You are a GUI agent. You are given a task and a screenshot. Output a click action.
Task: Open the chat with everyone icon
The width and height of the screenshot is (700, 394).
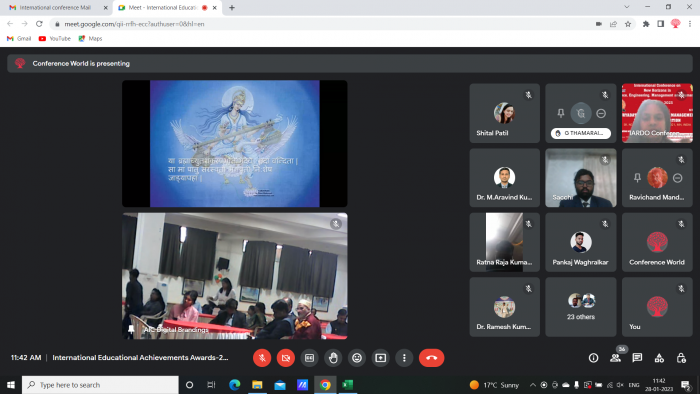637,358
